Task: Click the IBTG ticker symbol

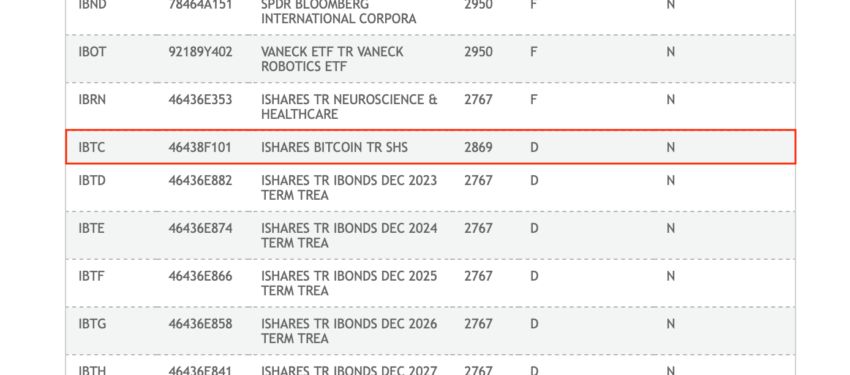Action: coord(92,324)
